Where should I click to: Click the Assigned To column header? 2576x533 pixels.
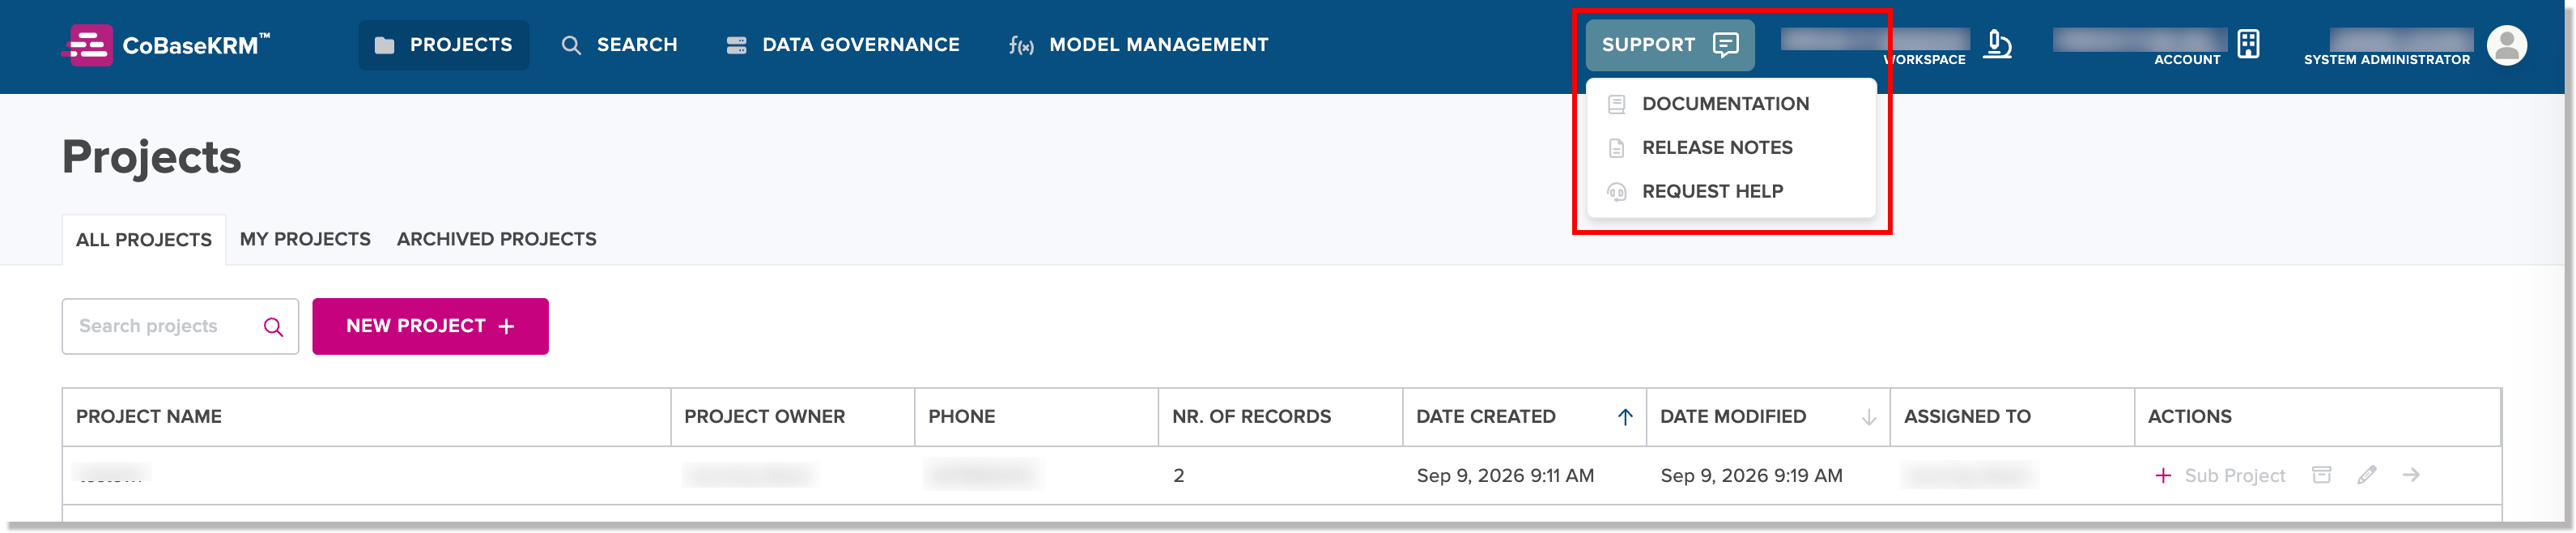click(x=2012, y=417)
